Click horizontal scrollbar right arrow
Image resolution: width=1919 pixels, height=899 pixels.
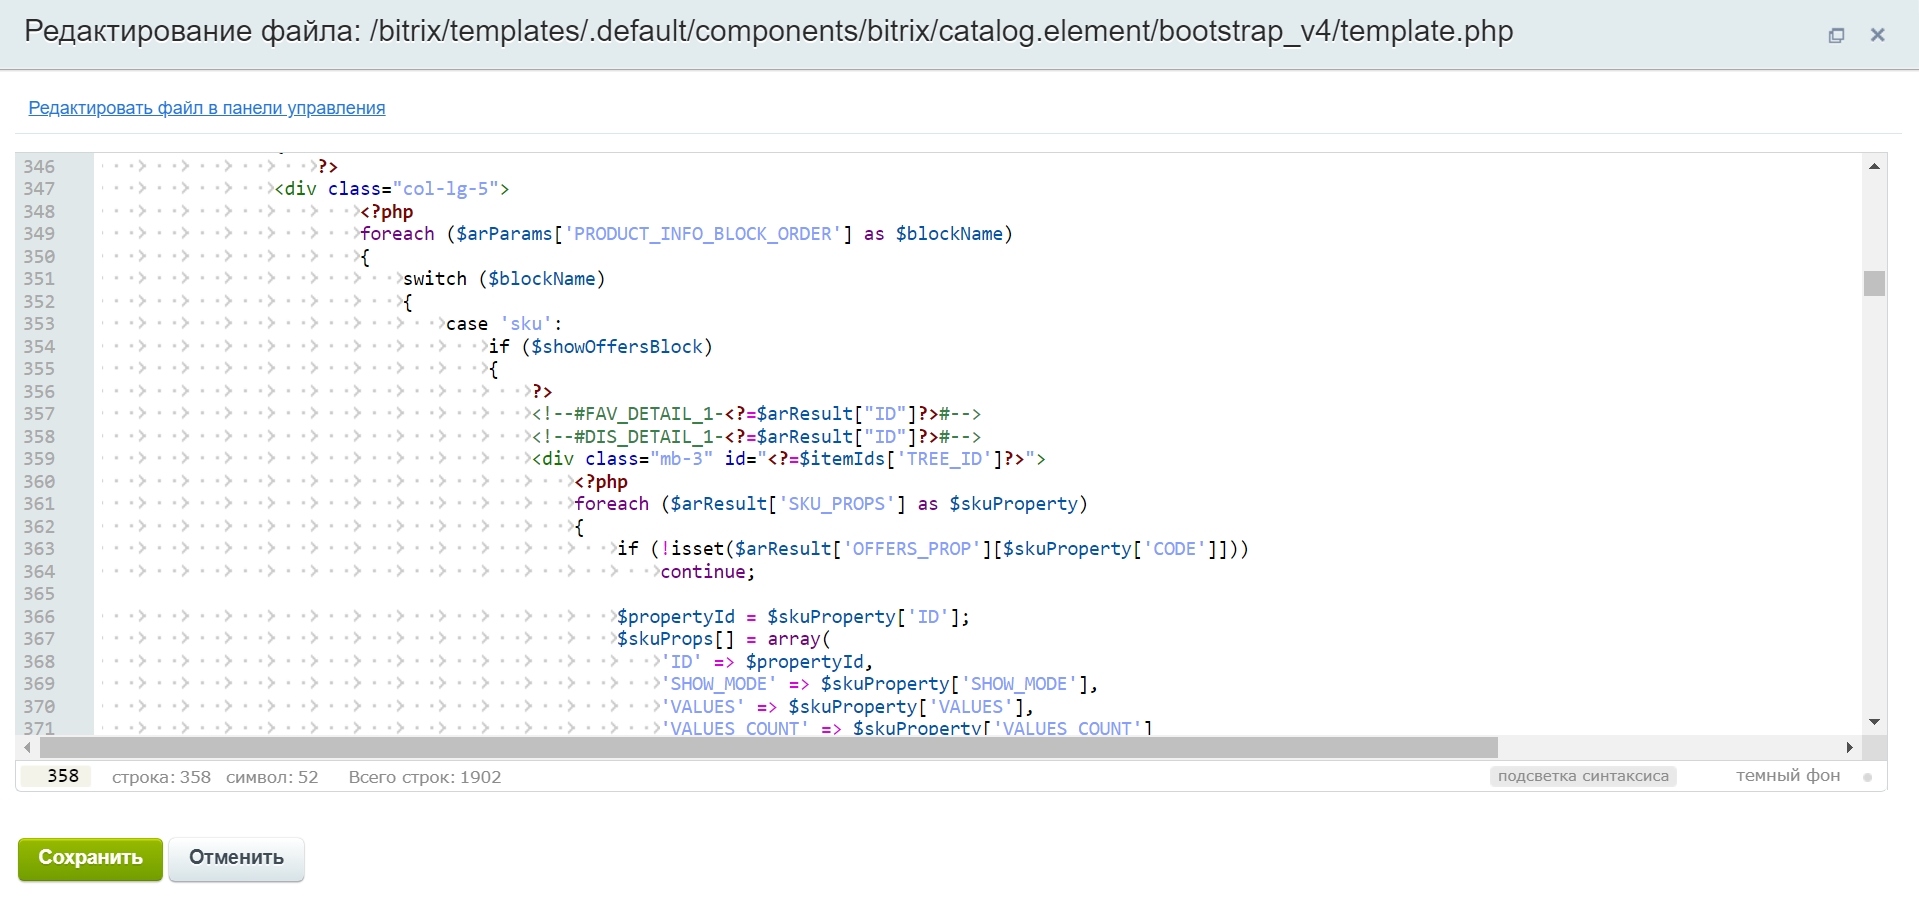click(x=1849, y=747)
